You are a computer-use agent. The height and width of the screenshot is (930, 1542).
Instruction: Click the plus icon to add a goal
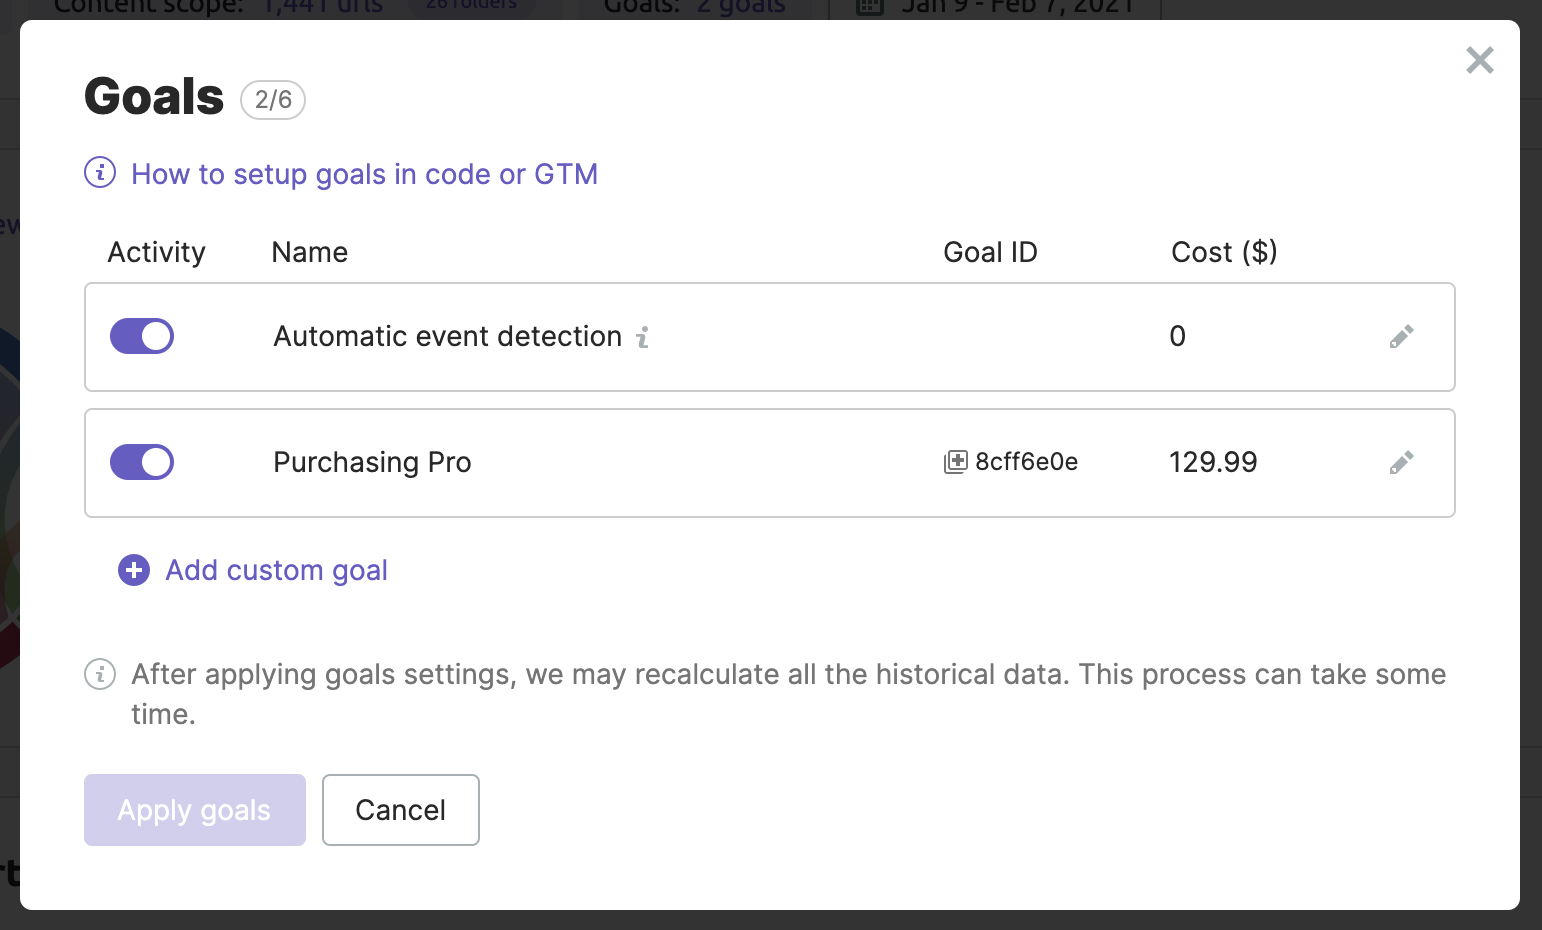[132, 570]
